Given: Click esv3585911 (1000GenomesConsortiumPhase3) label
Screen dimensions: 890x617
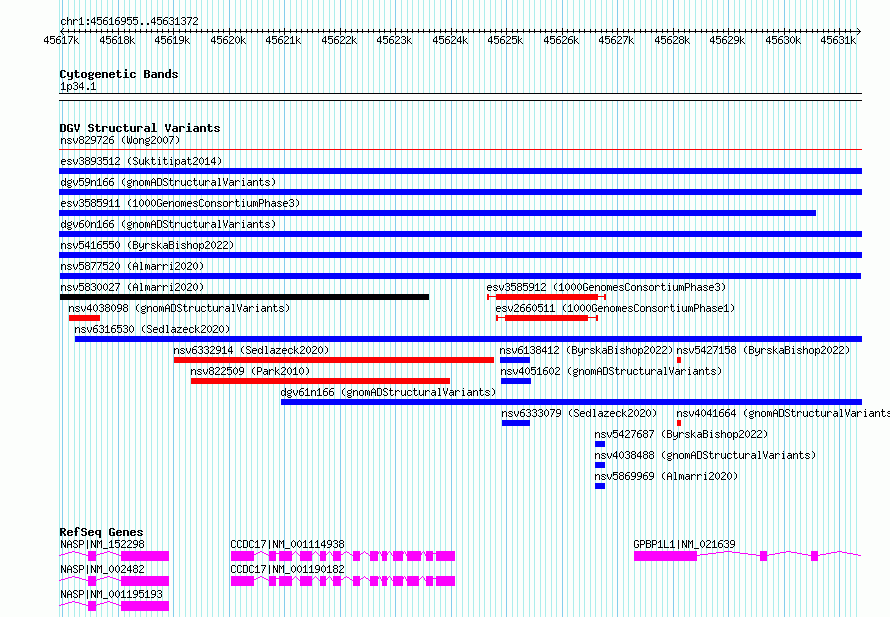Looking at the screenshot, I should pyautogui.click(x=180, y=203).
